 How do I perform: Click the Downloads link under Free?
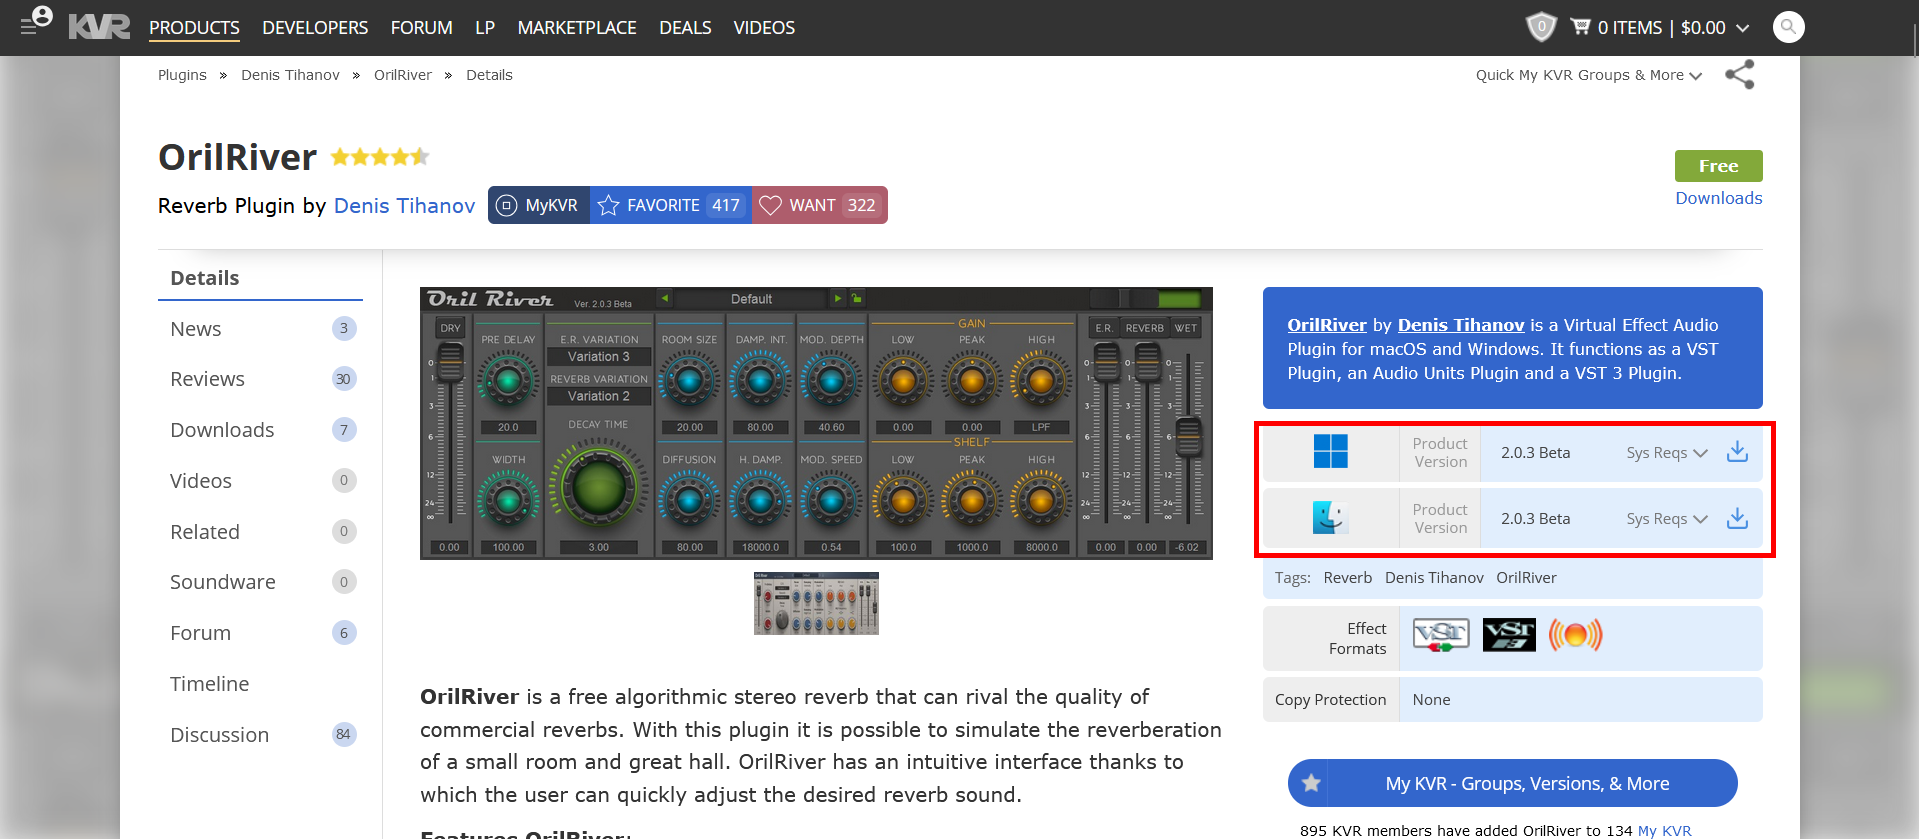click(1718, 198)
